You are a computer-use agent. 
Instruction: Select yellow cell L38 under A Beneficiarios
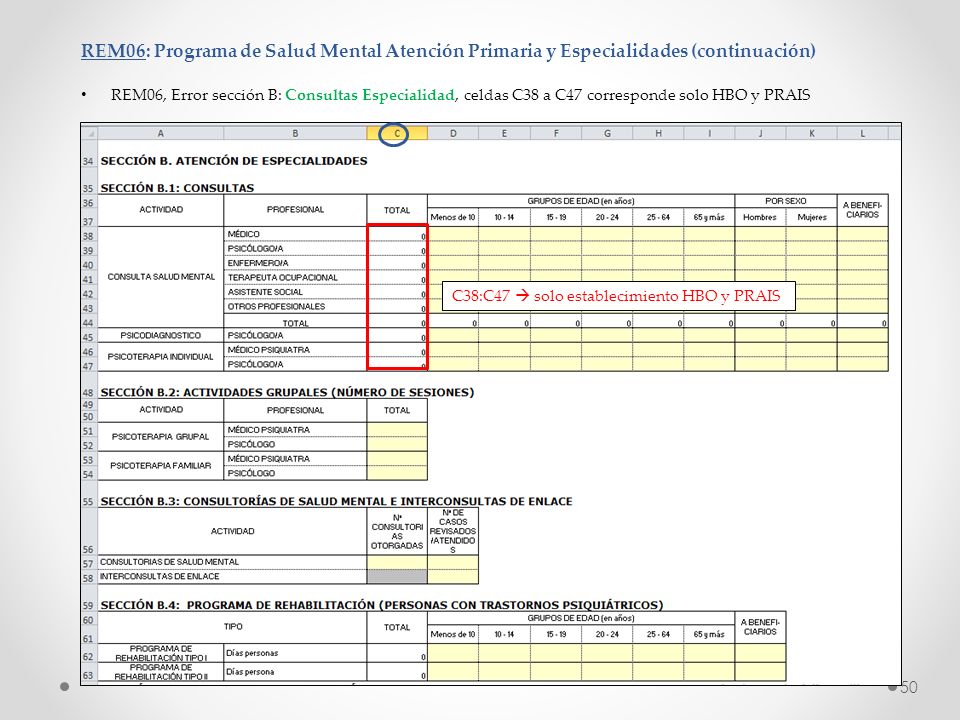coord(863,234)
